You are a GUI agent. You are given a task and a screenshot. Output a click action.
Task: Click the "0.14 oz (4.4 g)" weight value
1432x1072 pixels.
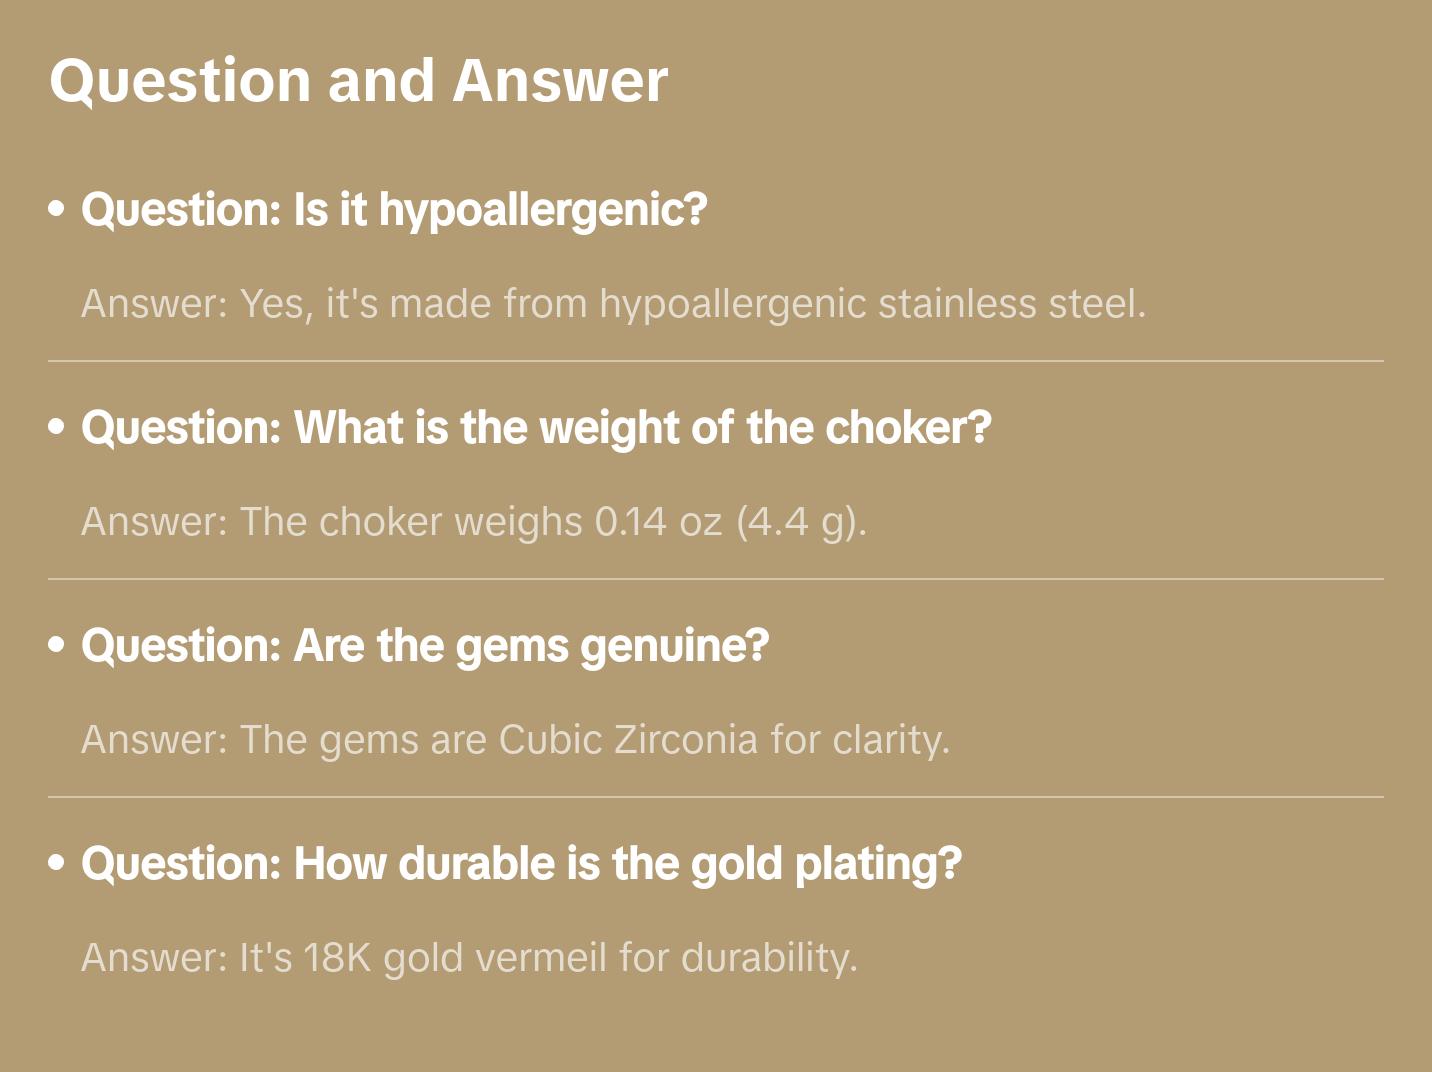click(x=728, y=522)
